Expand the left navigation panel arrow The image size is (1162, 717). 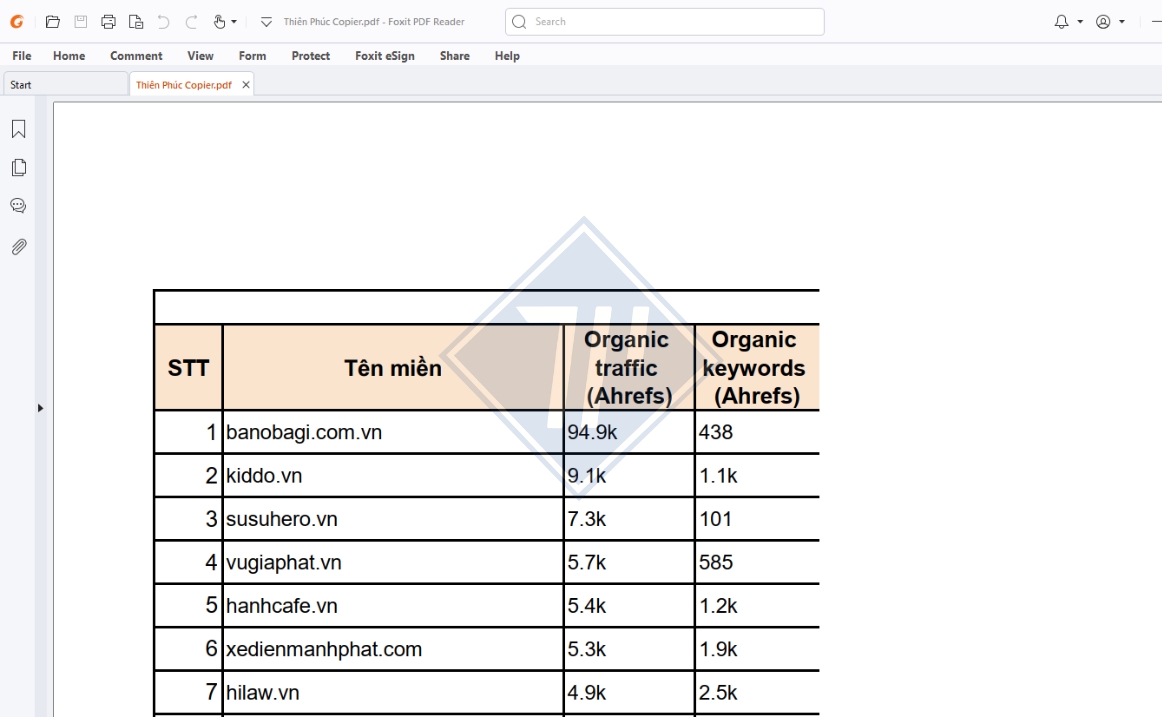coord(40,408)
